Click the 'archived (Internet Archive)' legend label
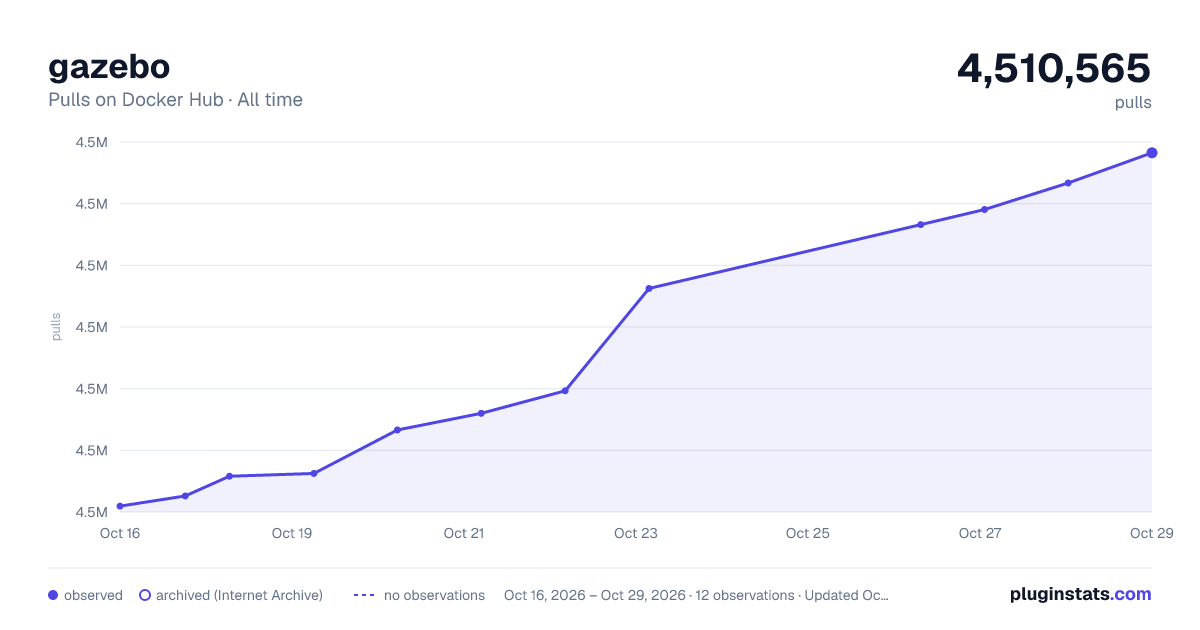Viewport: 1200px width, 630px height. pos(239,595)
